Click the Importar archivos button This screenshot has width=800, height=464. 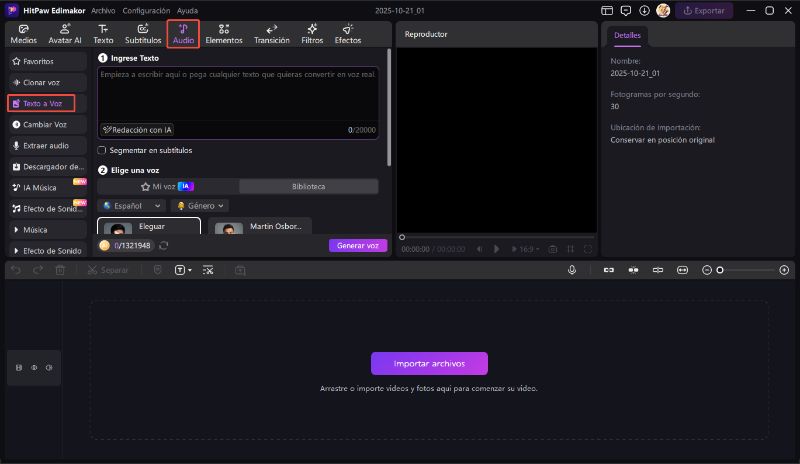(x=429, y=363)
